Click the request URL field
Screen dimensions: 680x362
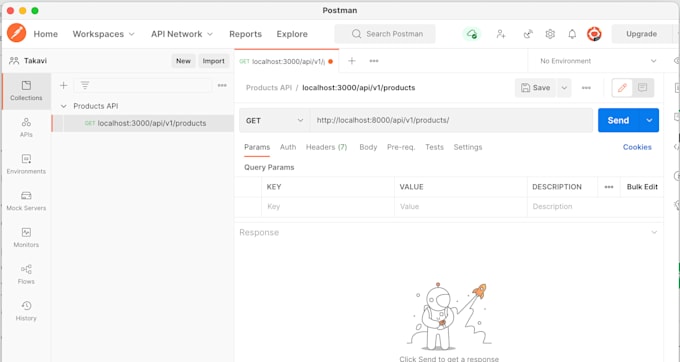(x=451, y=121)
